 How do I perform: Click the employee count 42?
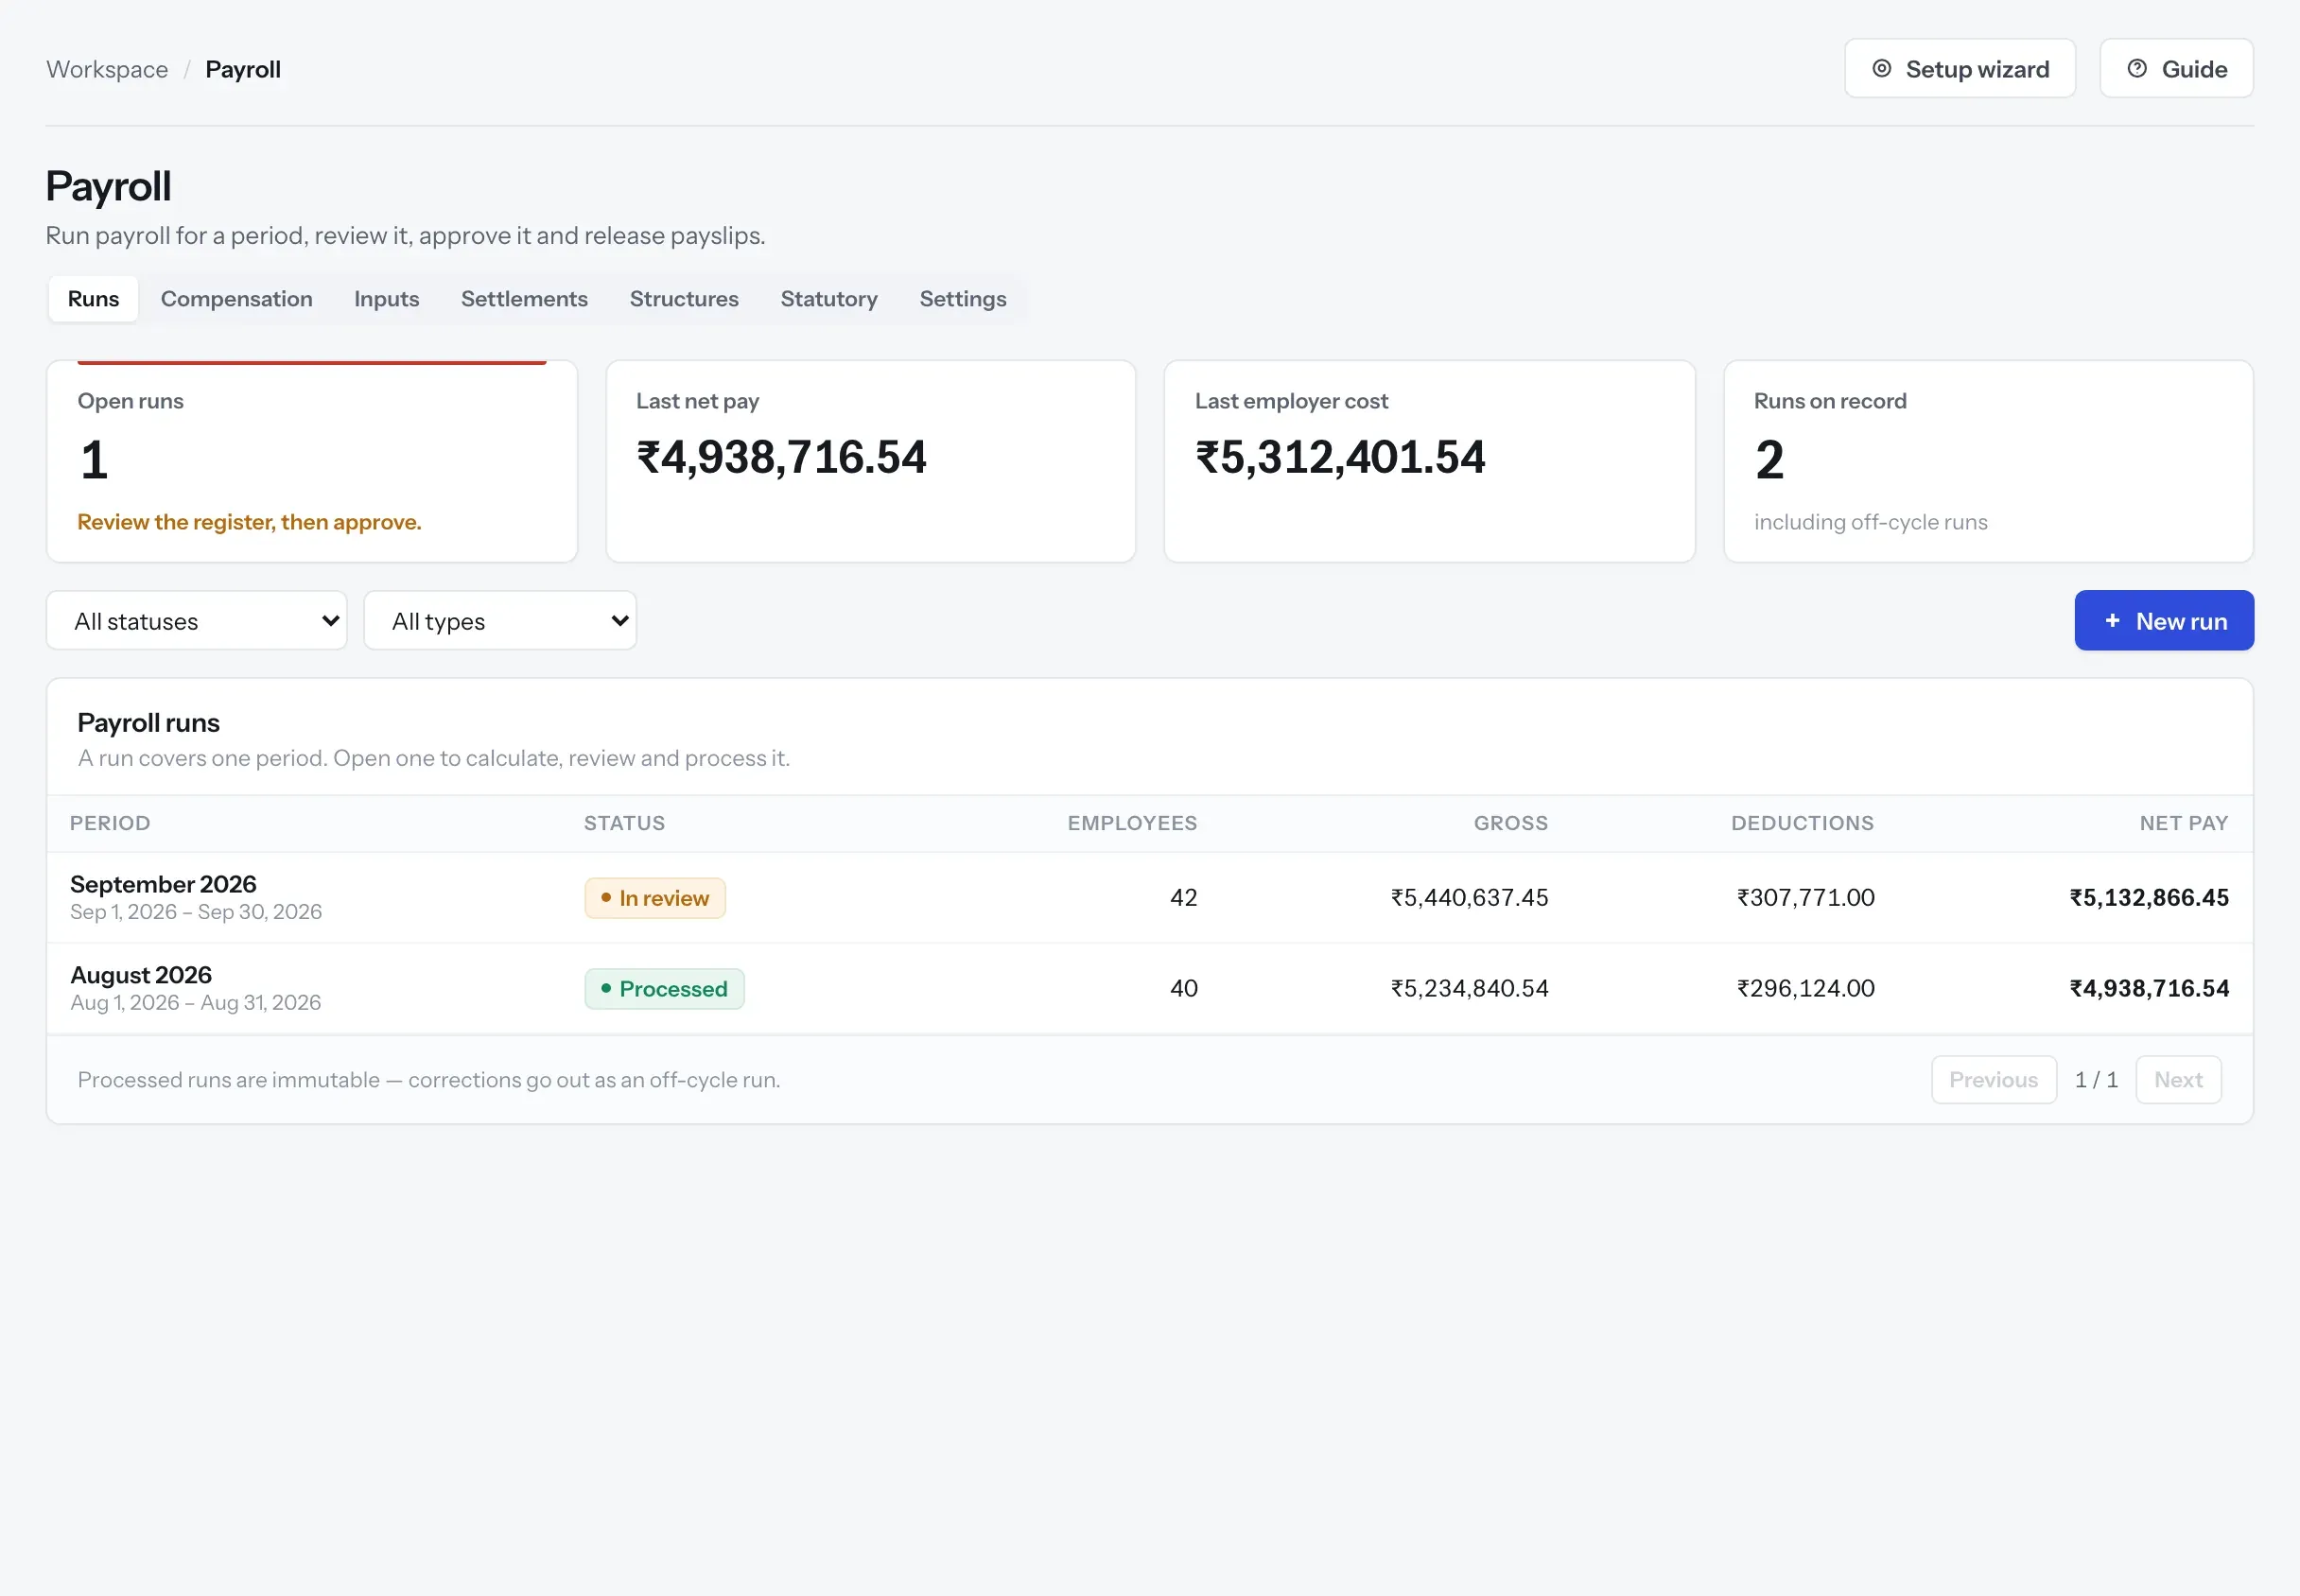1183,898
